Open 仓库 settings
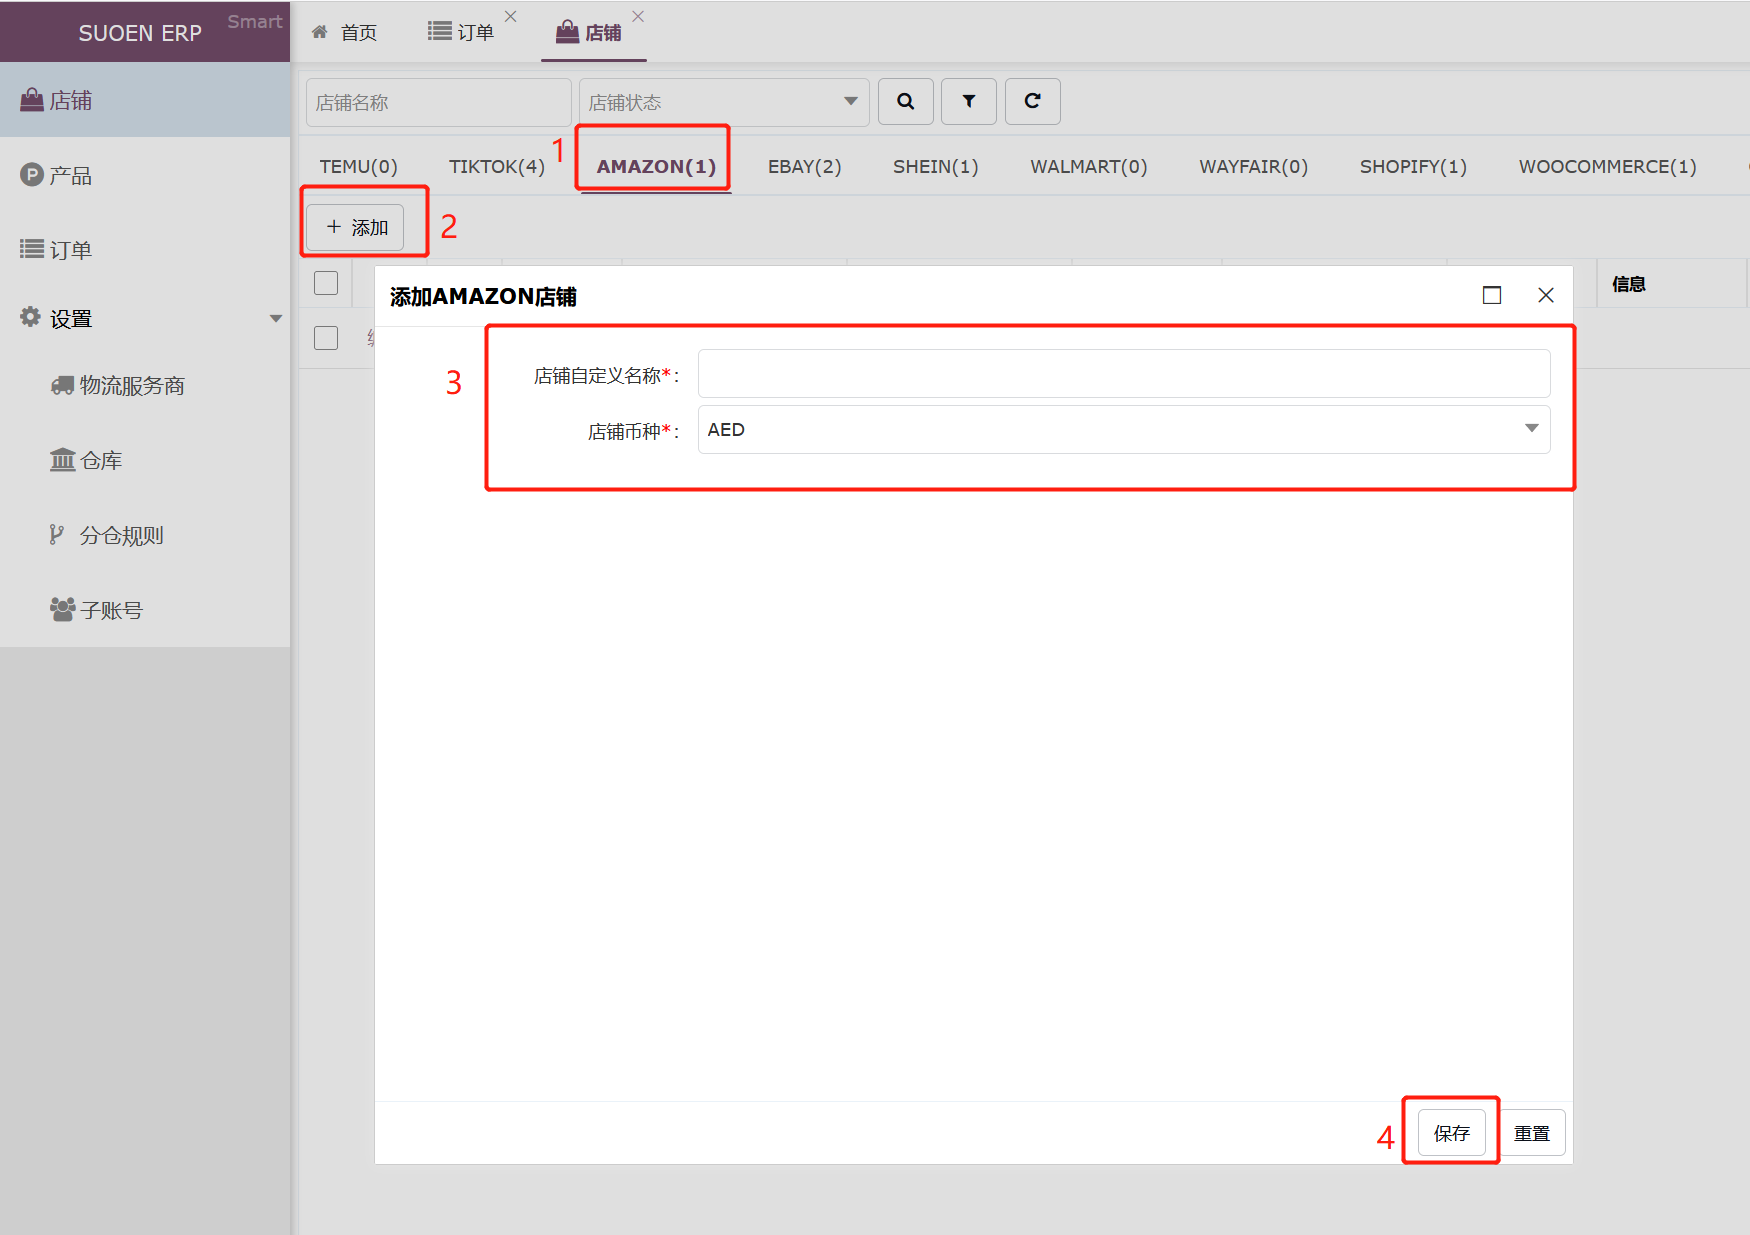This screenshot has width=1750, height=1235. (145, 460)
